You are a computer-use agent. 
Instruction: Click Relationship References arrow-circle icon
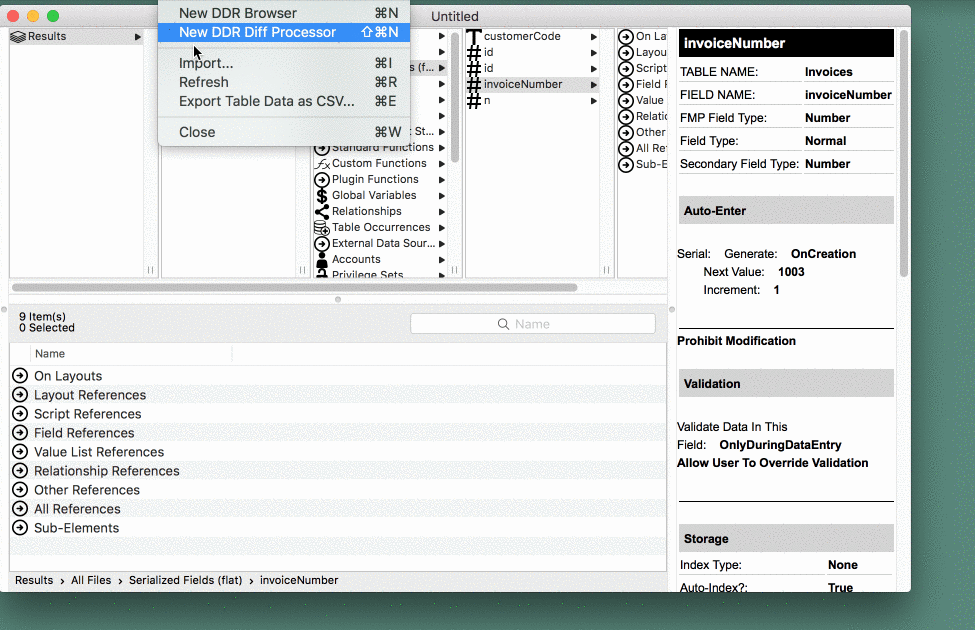21,470
